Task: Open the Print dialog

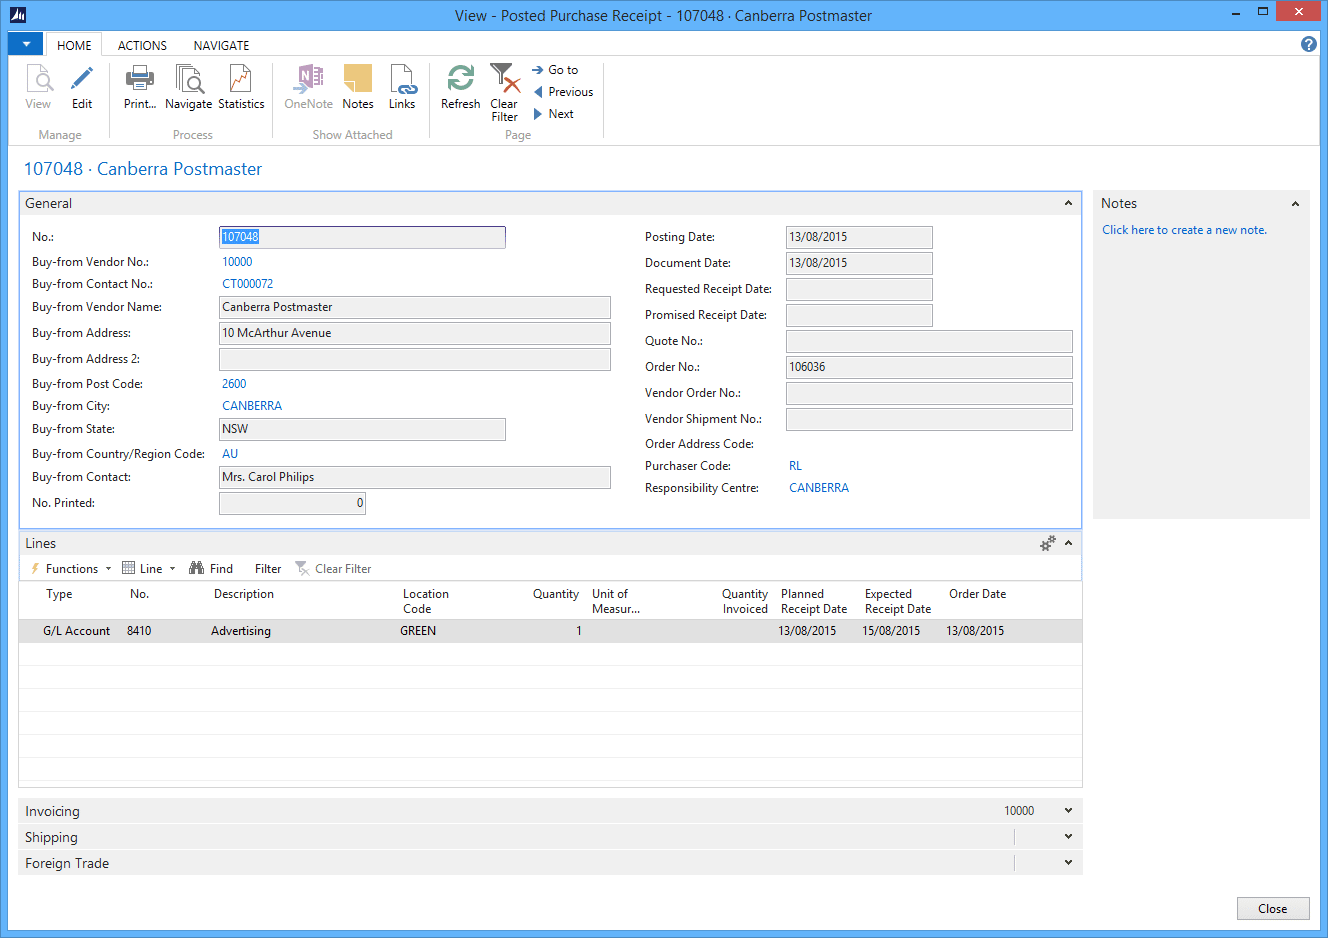Action: pyautogui.click(x=140, y=87)
